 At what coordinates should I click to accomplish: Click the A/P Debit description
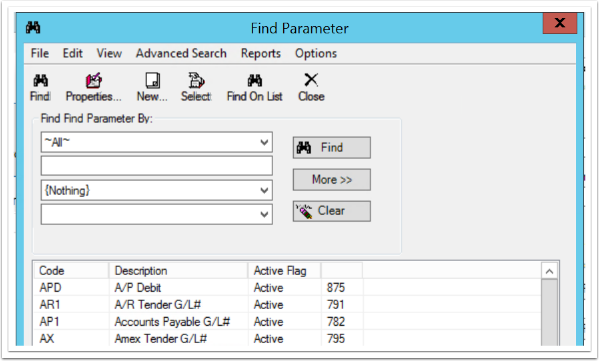138,287
